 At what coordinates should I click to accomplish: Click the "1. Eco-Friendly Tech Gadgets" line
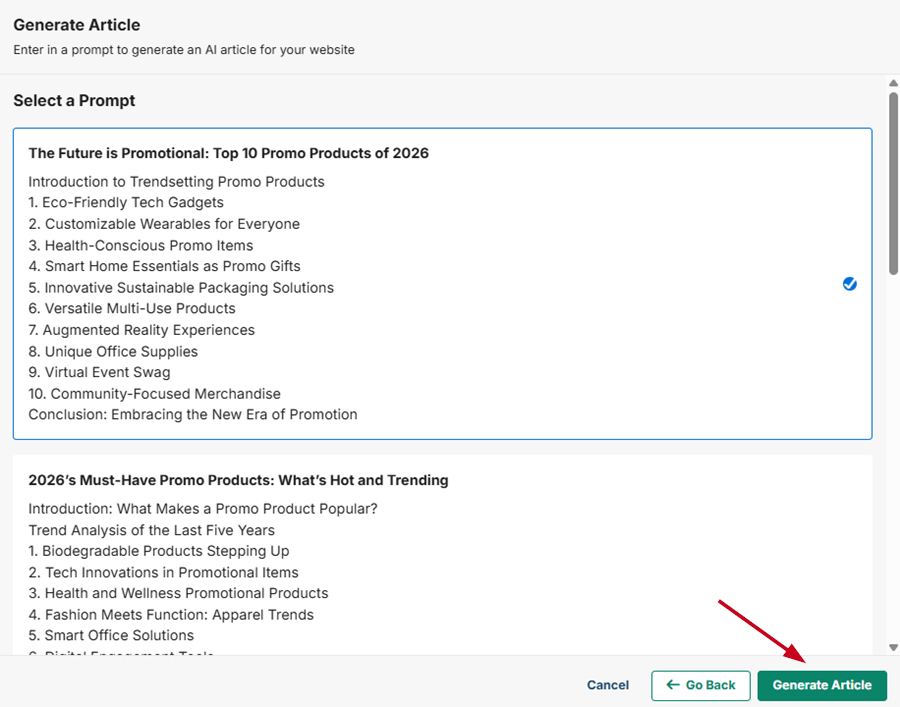click(x=126, y=203)
